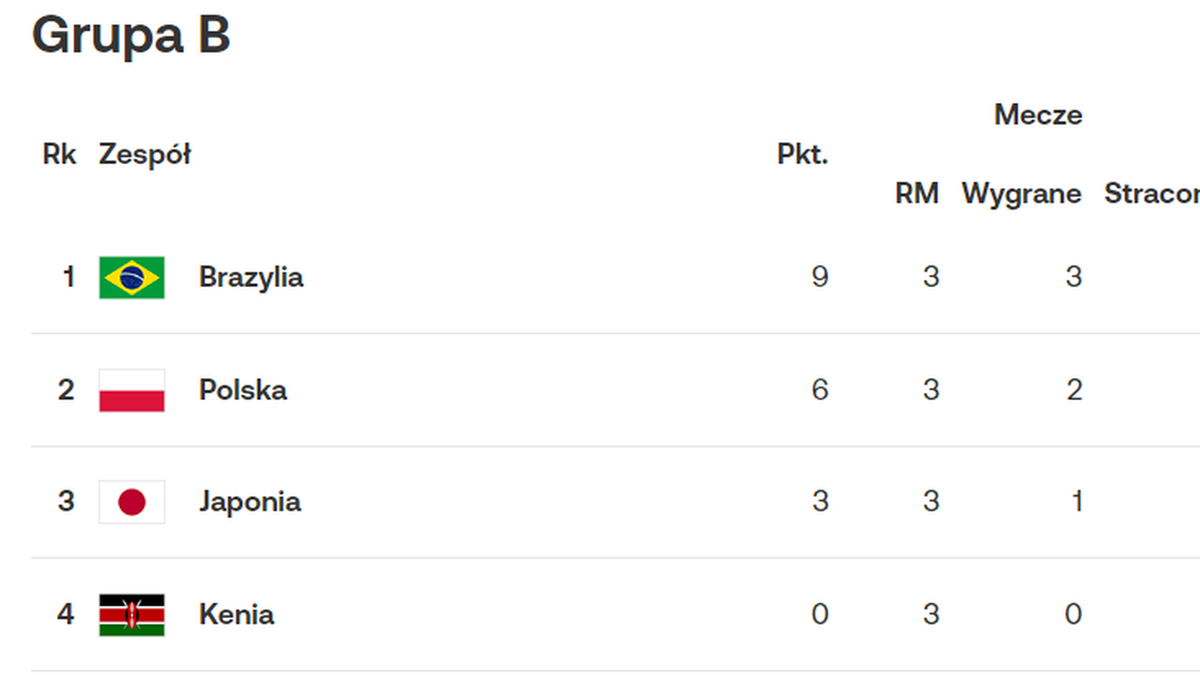The width and height of the screenshot is (1200, 675).
Task: Click Polska's 6 points value
Action: point(820,390)
